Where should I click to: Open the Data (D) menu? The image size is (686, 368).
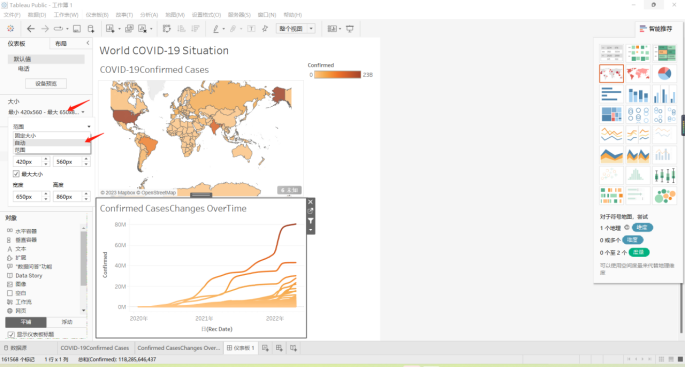pyautogui.click(x=37, y=15)
